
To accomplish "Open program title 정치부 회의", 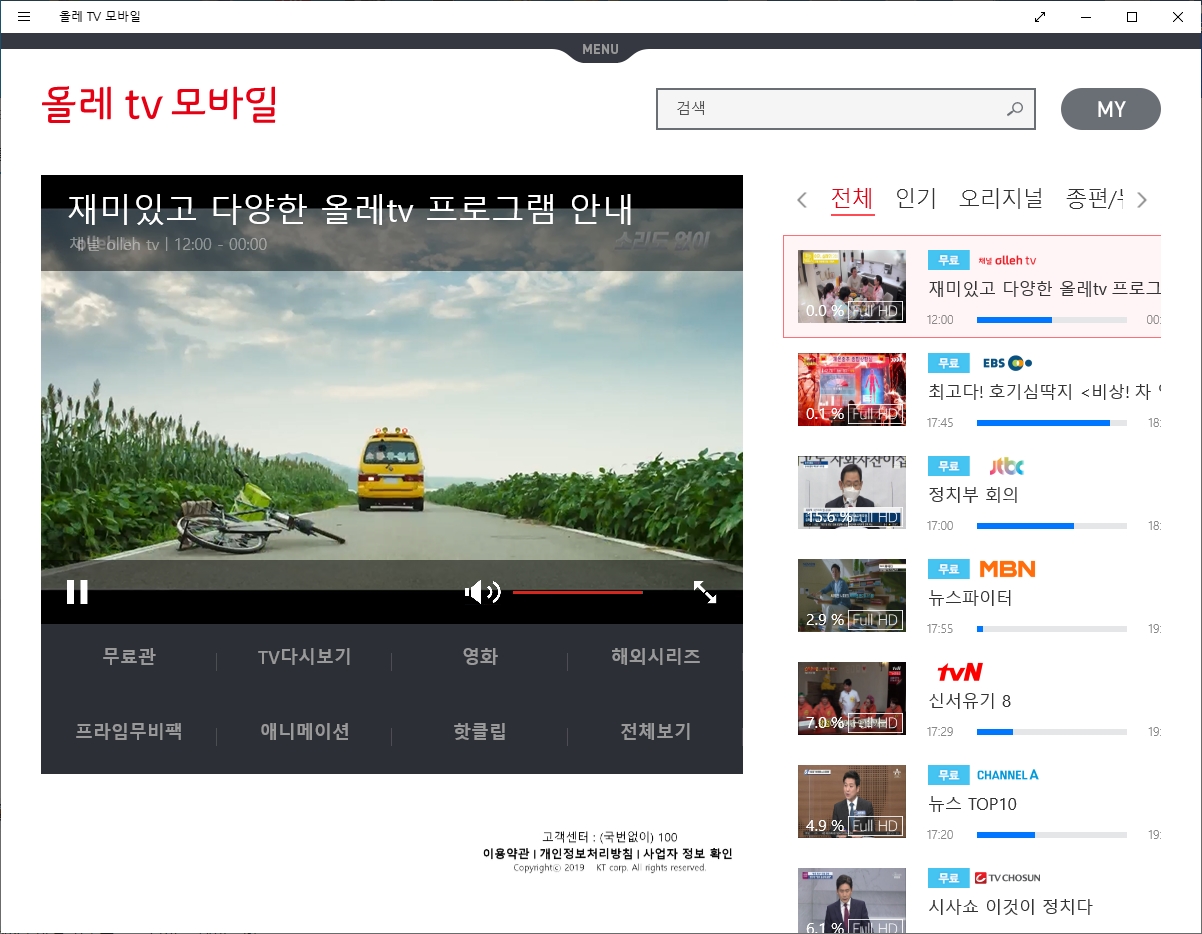I will [x=974, y=495].
